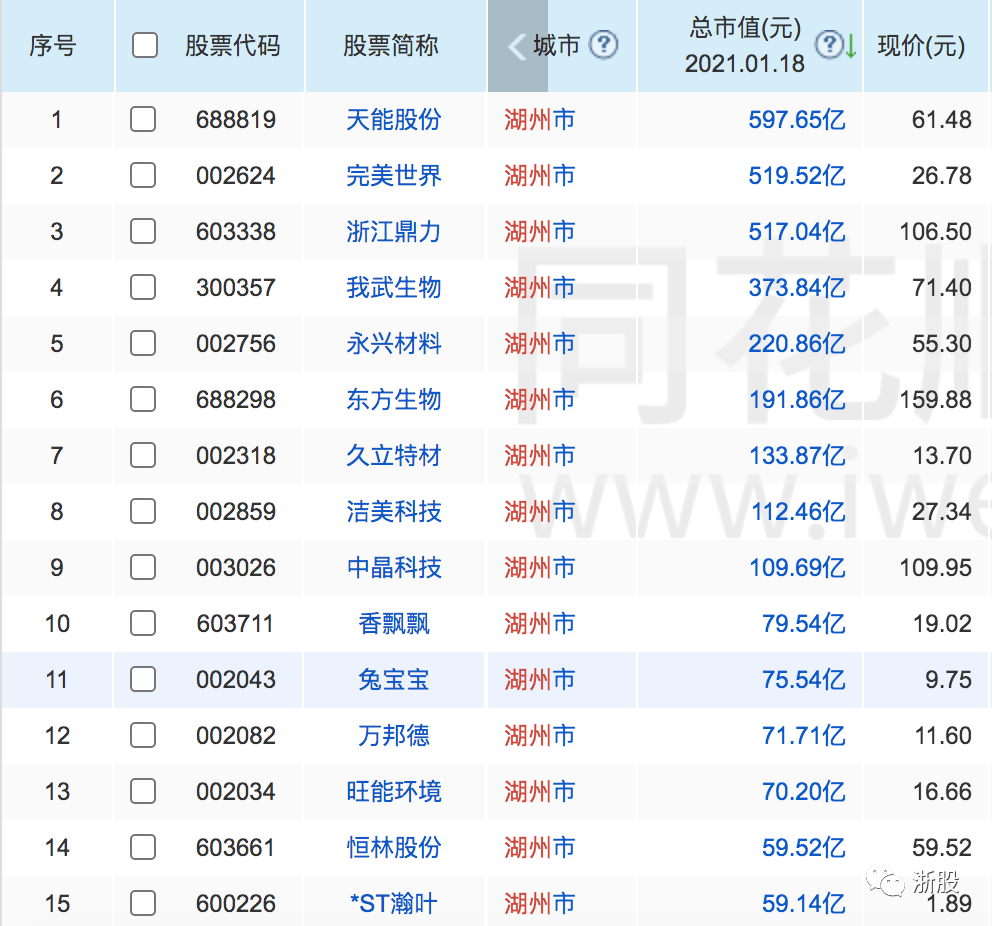
Task: Open the 洁美科技 stock link
Action: tap(394, 512)
